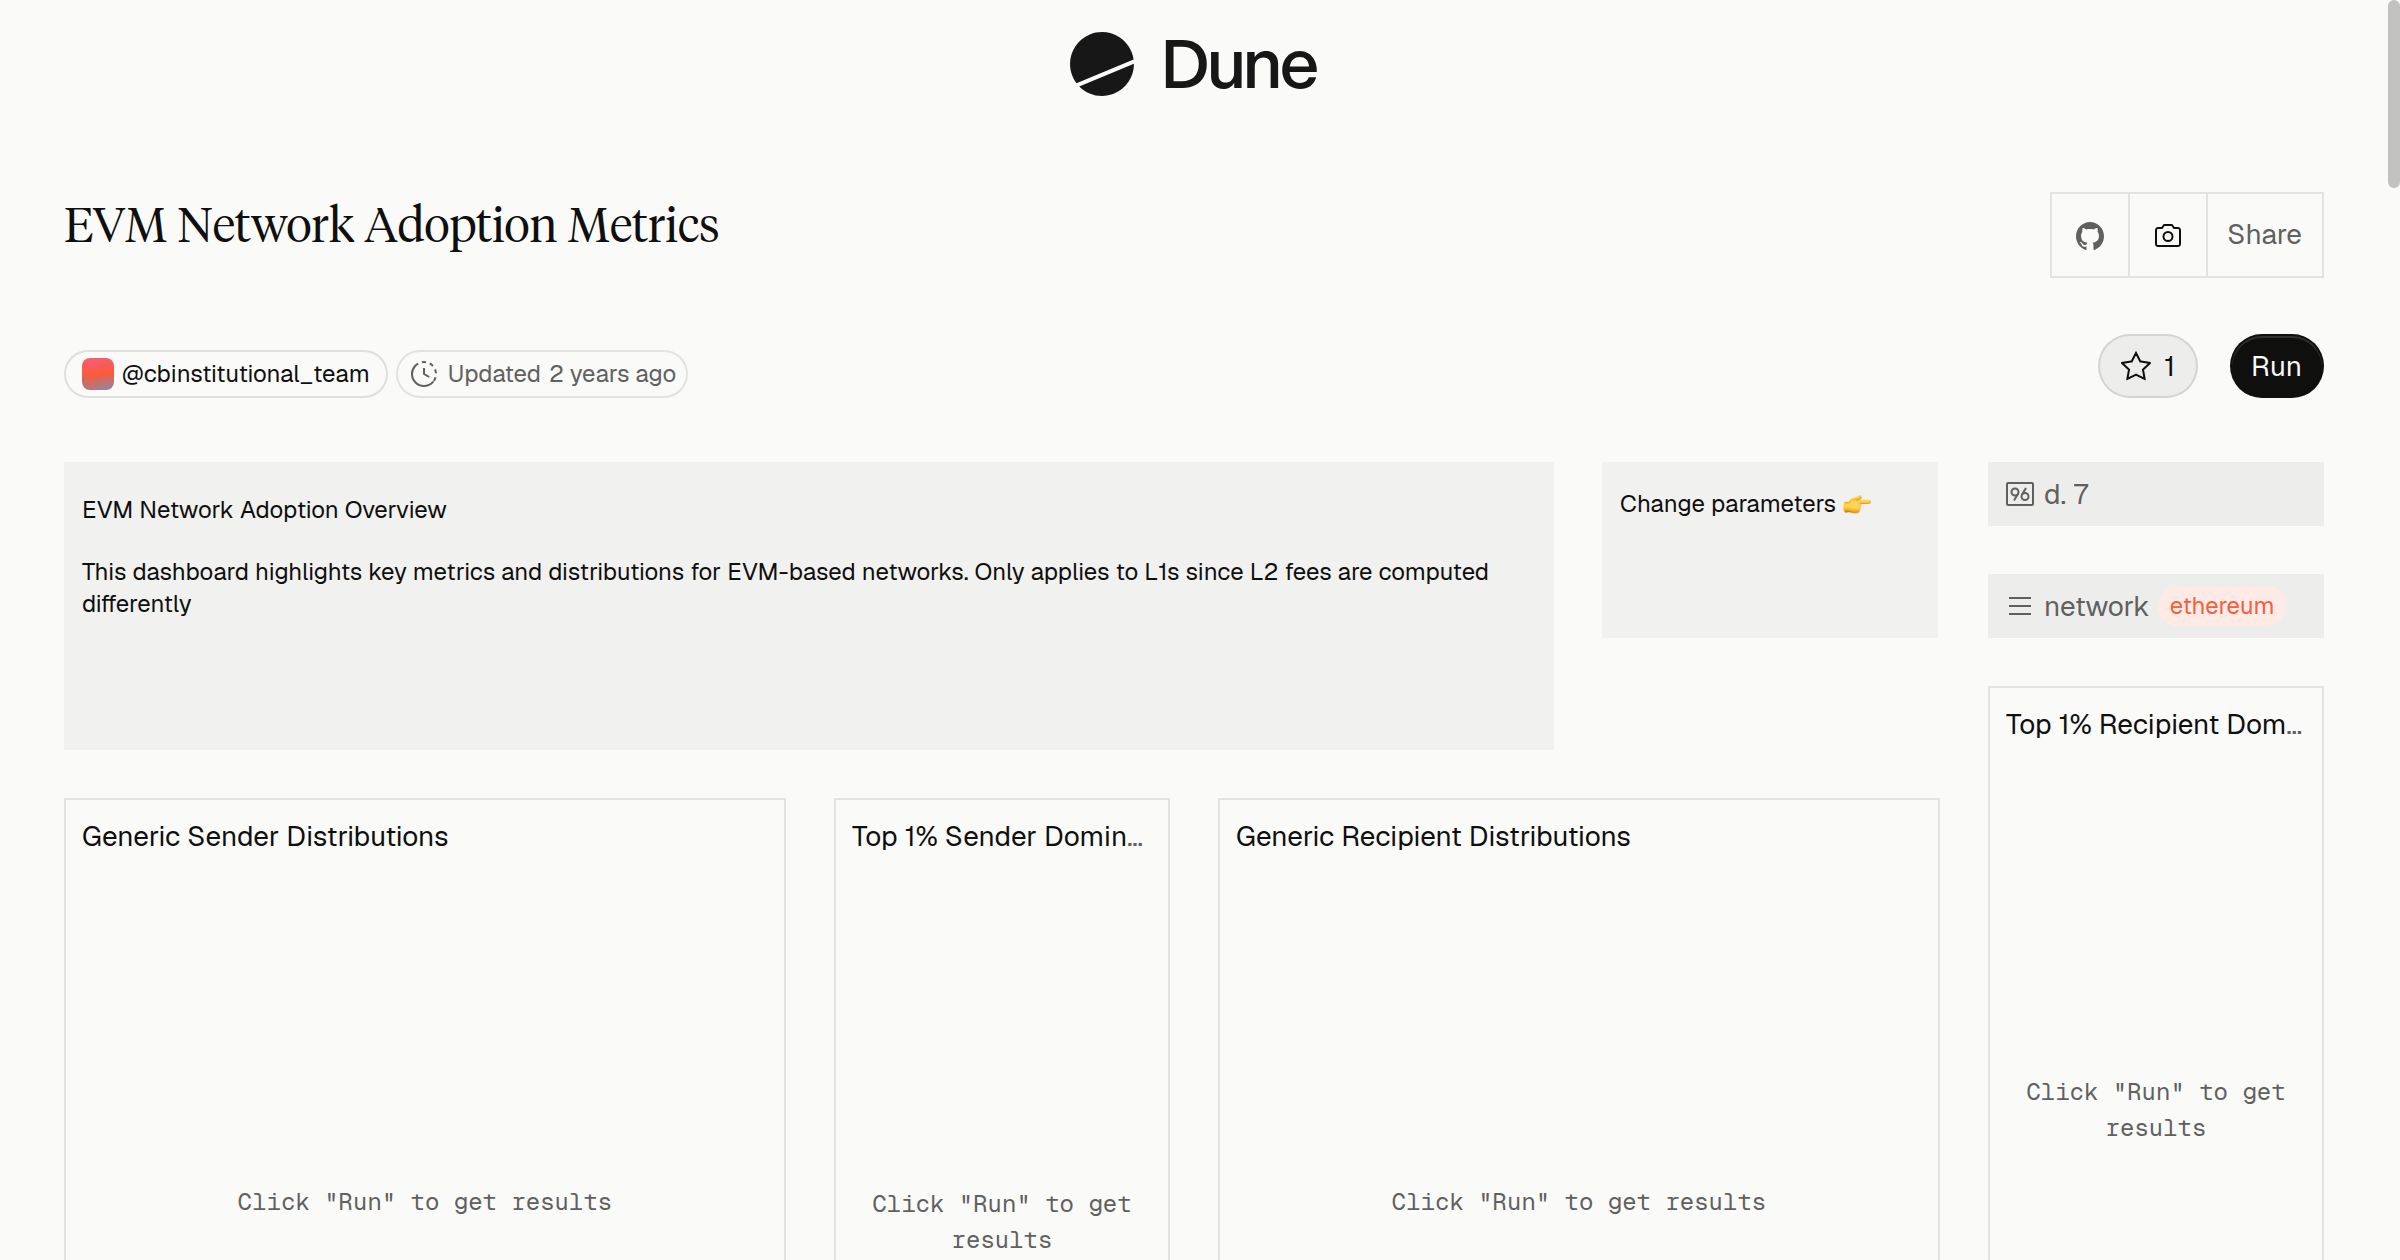Open Generic Recipient Distributions panel title
Viewport: 2400px width, 1260px height.
(1433, 836)
